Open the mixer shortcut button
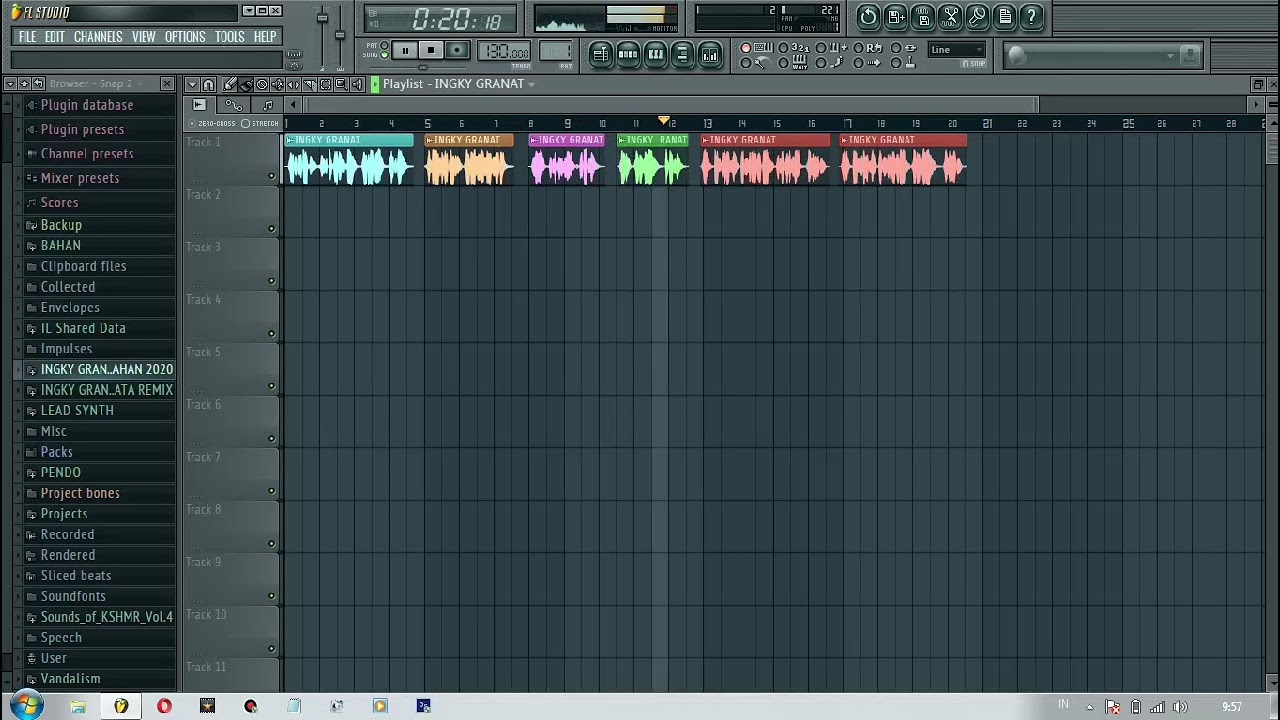1280x720 pixels. coord(710,55)
